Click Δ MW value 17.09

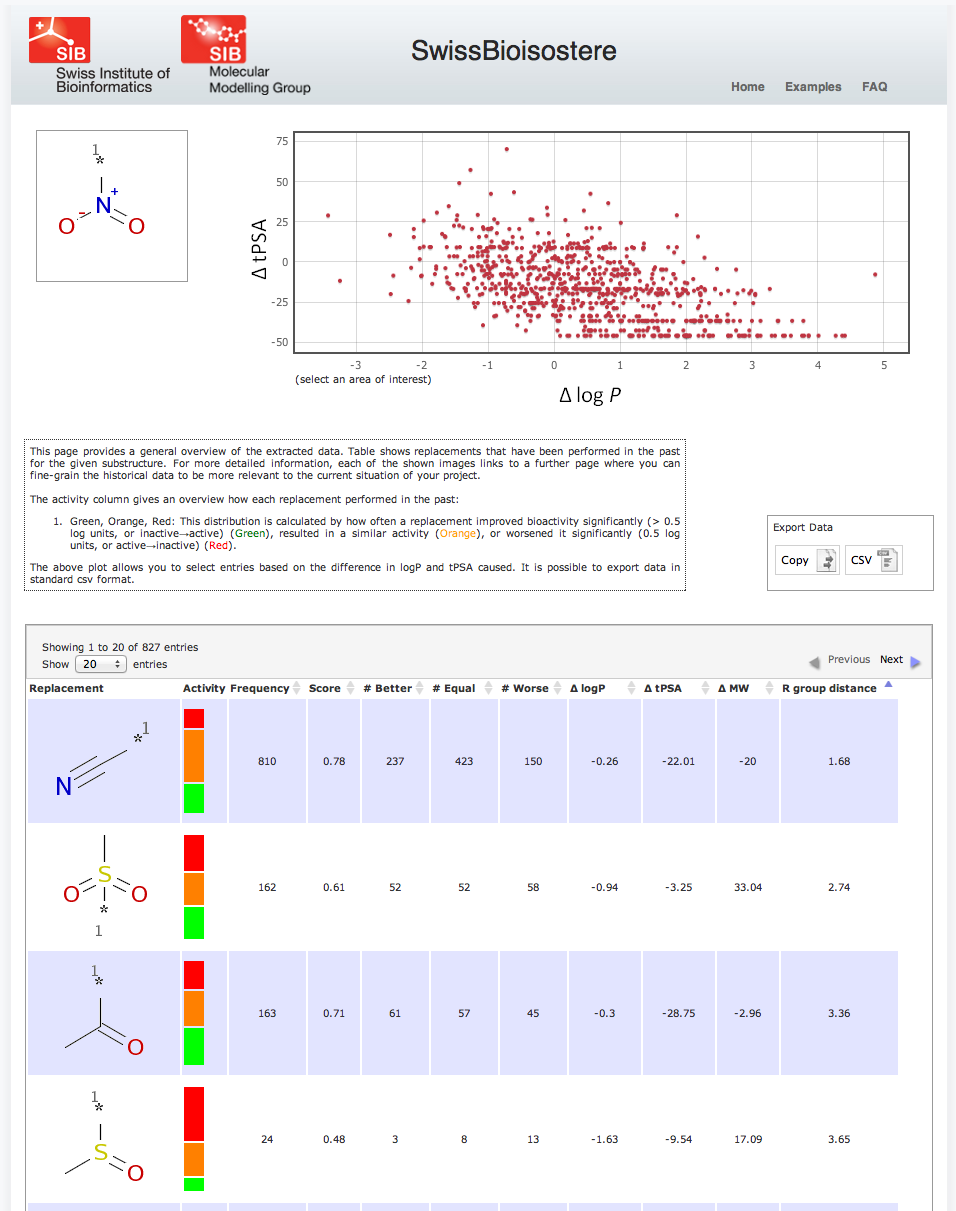point(748,1139)
